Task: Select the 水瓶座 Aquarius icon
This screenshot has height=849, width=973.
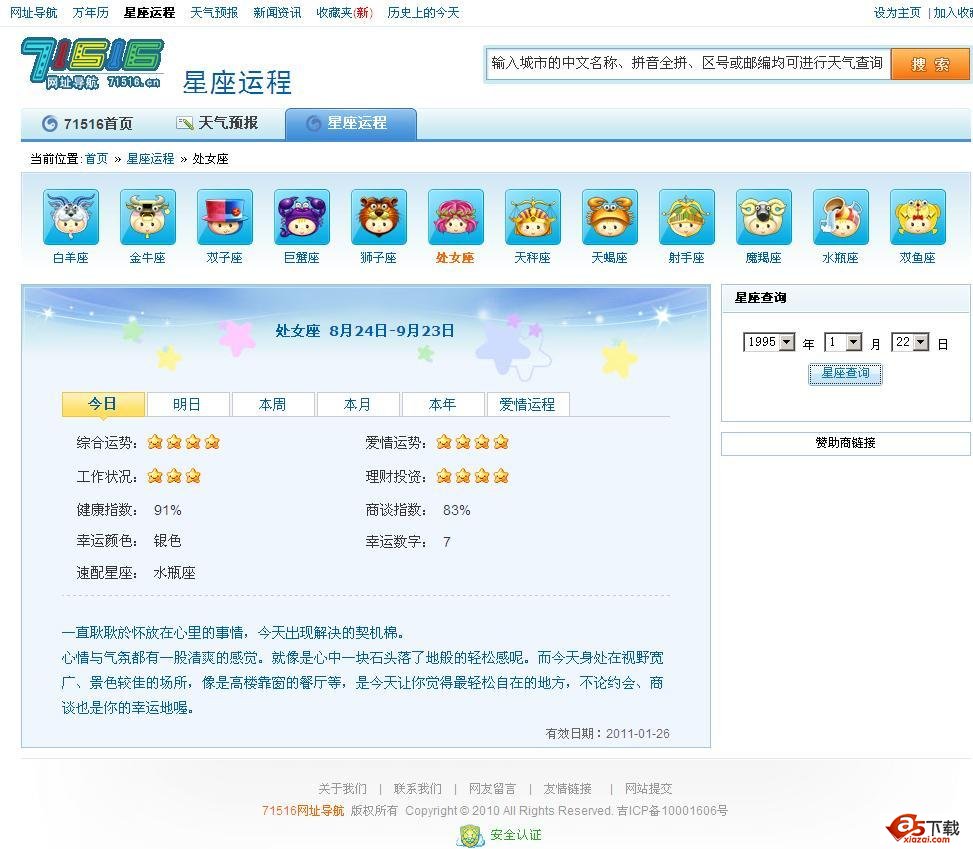Action: (840, 217)
